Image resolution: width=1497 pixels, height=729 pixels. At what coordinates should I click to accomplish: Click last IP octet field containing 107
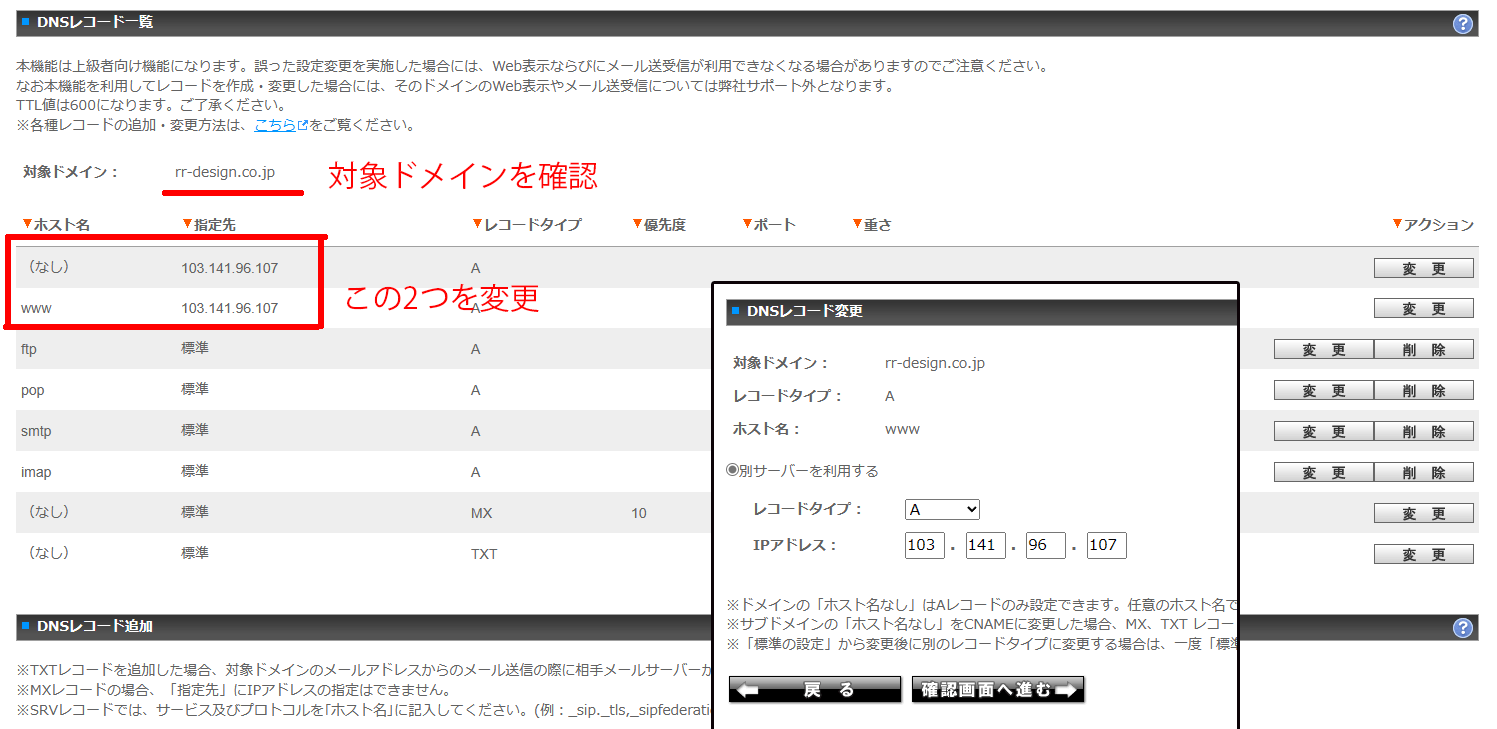click(x=1106, y=545)
